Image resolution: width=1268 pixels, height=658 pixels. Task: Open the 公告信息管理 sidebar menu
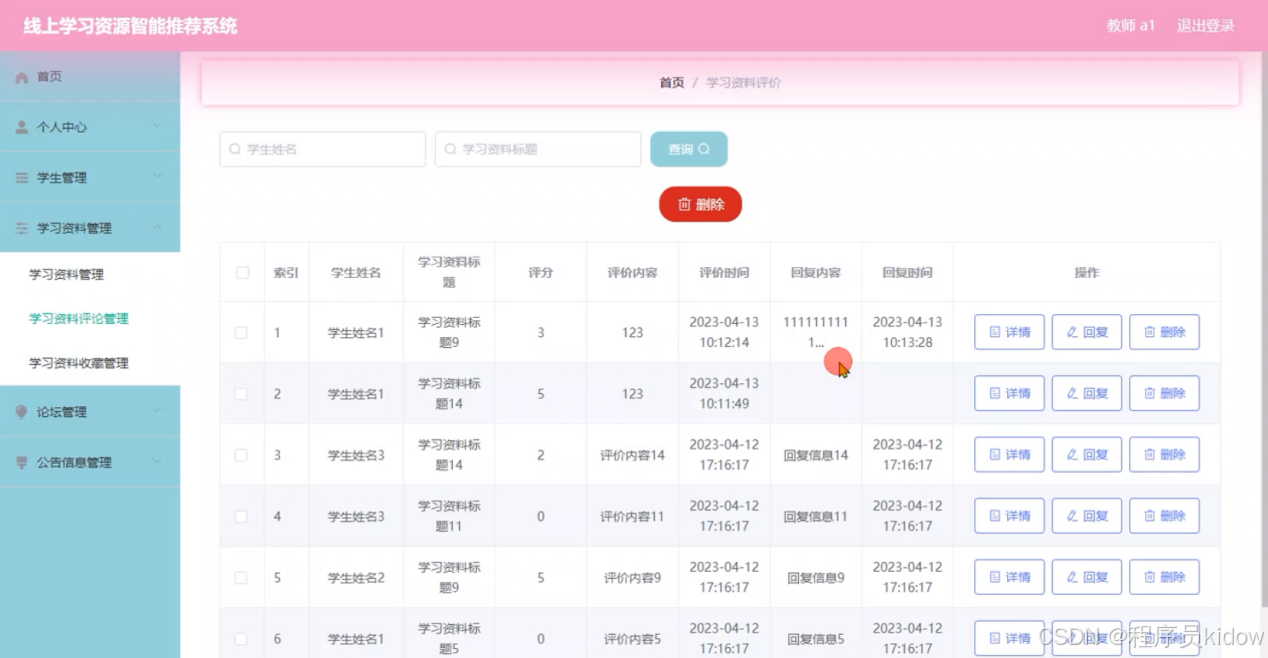point(90,462)
